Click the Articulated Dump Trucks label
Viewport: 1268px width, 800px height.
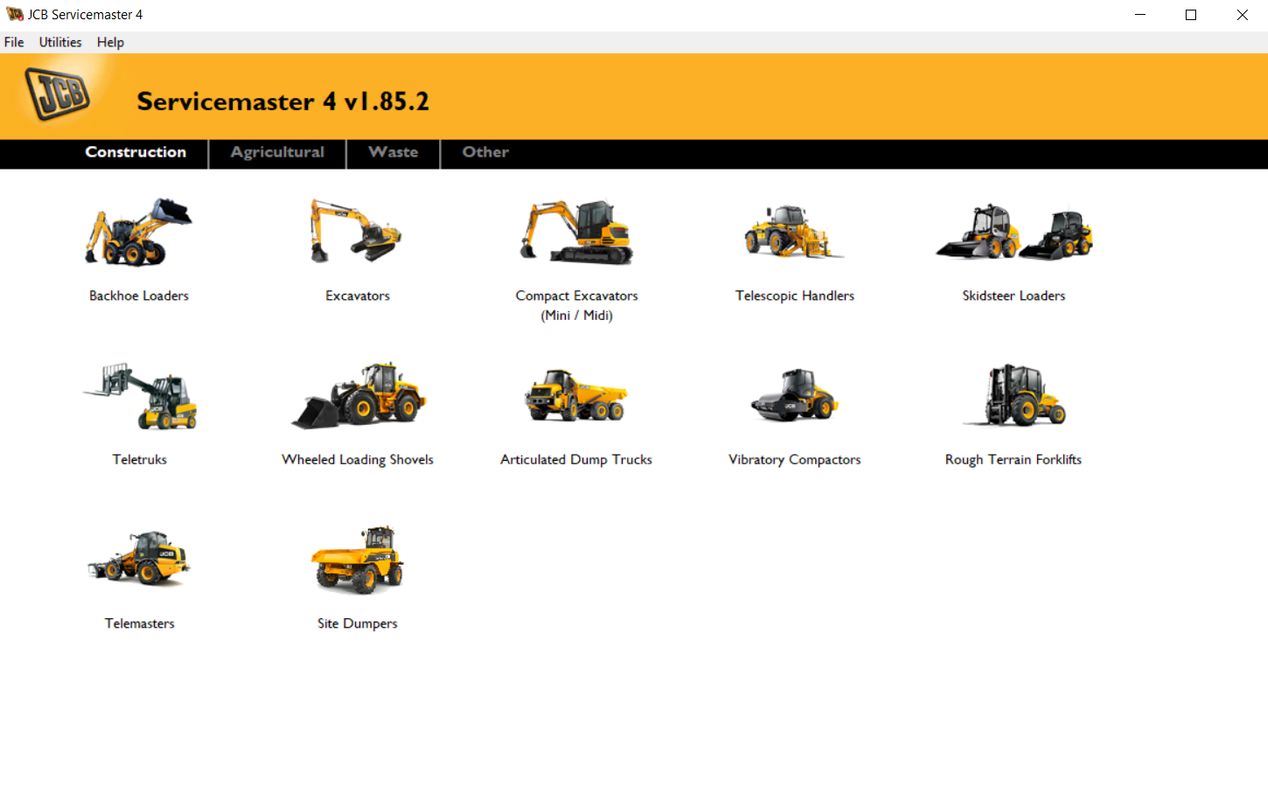576,460
